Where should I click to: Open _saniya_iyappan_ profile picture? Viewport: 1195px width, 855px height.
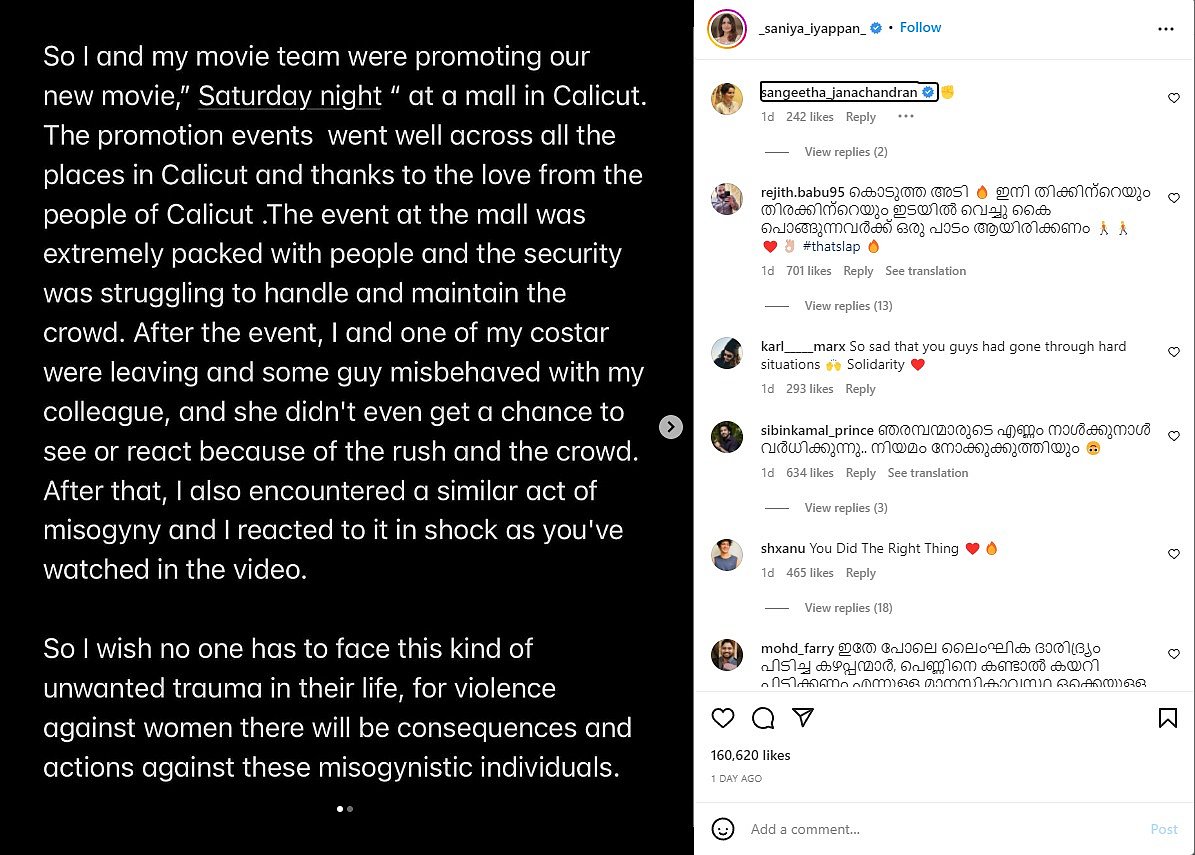coord(727,29)
